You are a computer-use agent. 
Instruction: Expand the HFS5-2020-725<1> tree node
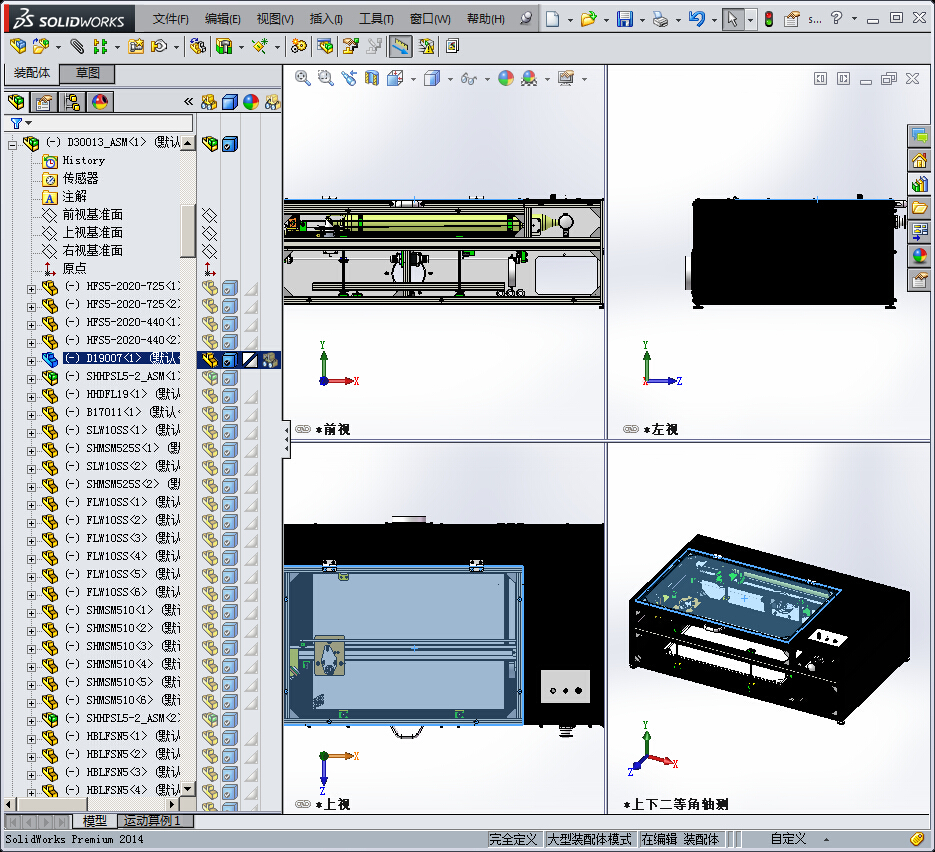click(31, 289)
